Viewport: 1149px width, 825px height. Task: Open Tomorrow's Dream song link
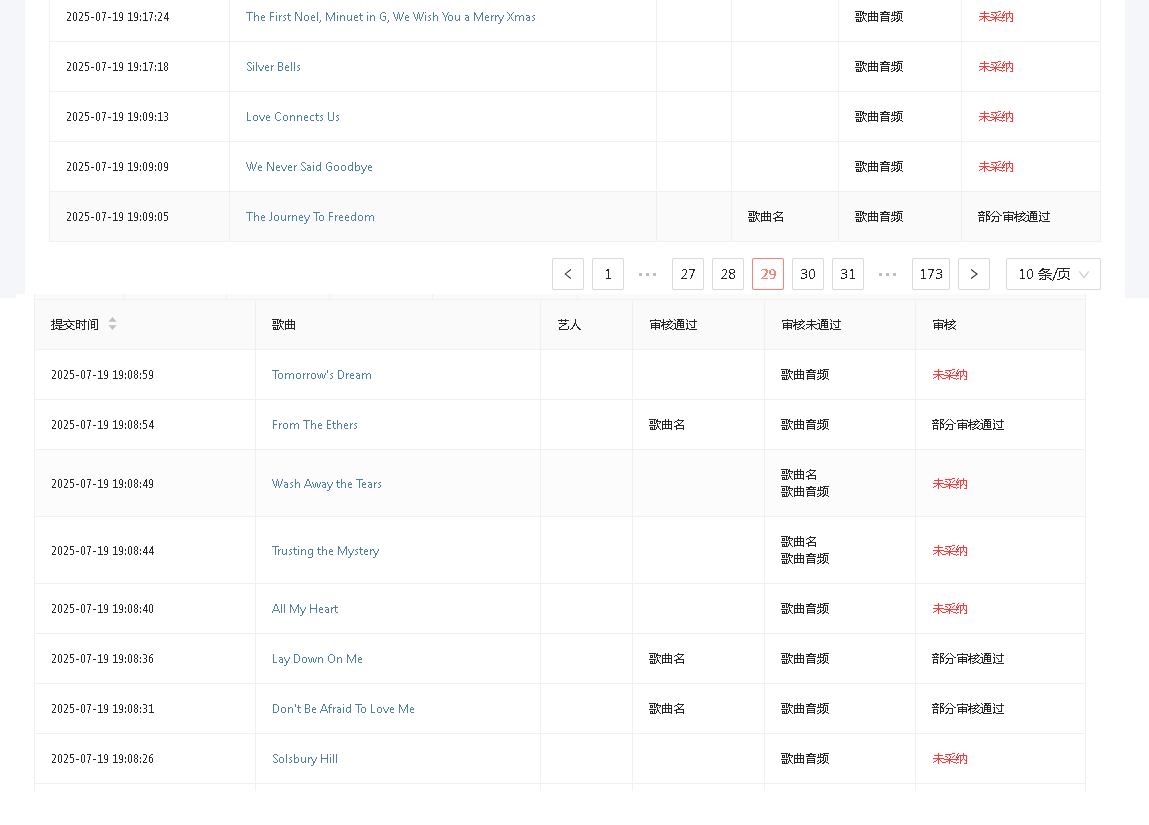click(321, 375)
